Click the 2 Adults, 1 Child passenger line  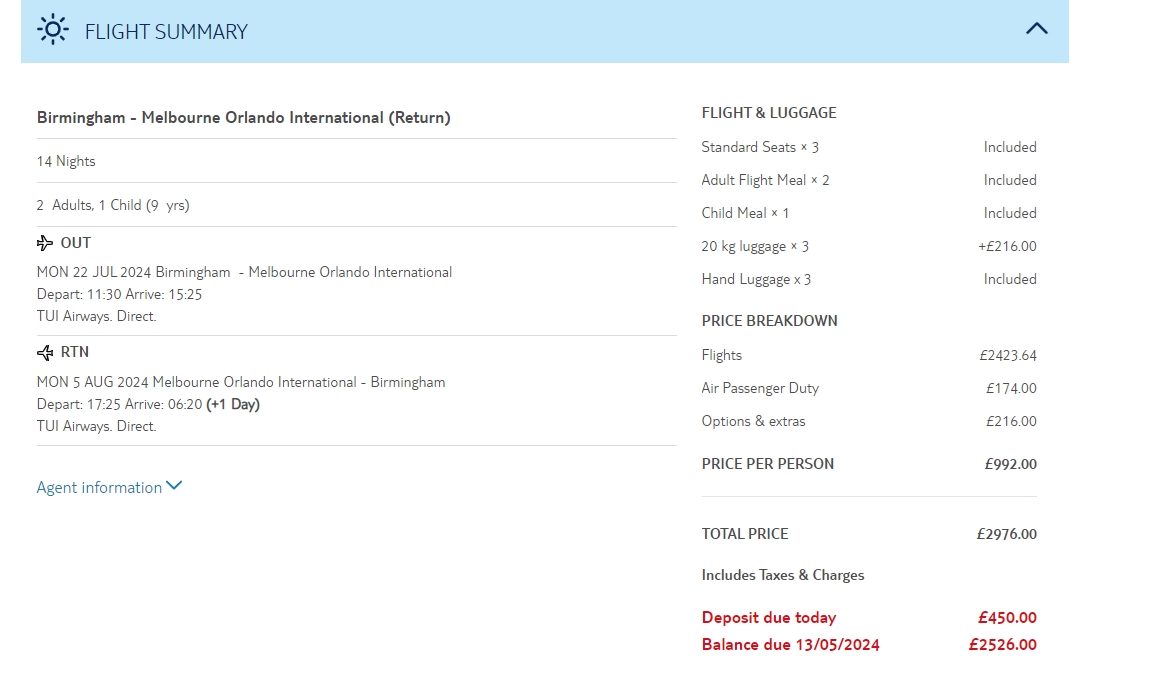tap(113, 206)
